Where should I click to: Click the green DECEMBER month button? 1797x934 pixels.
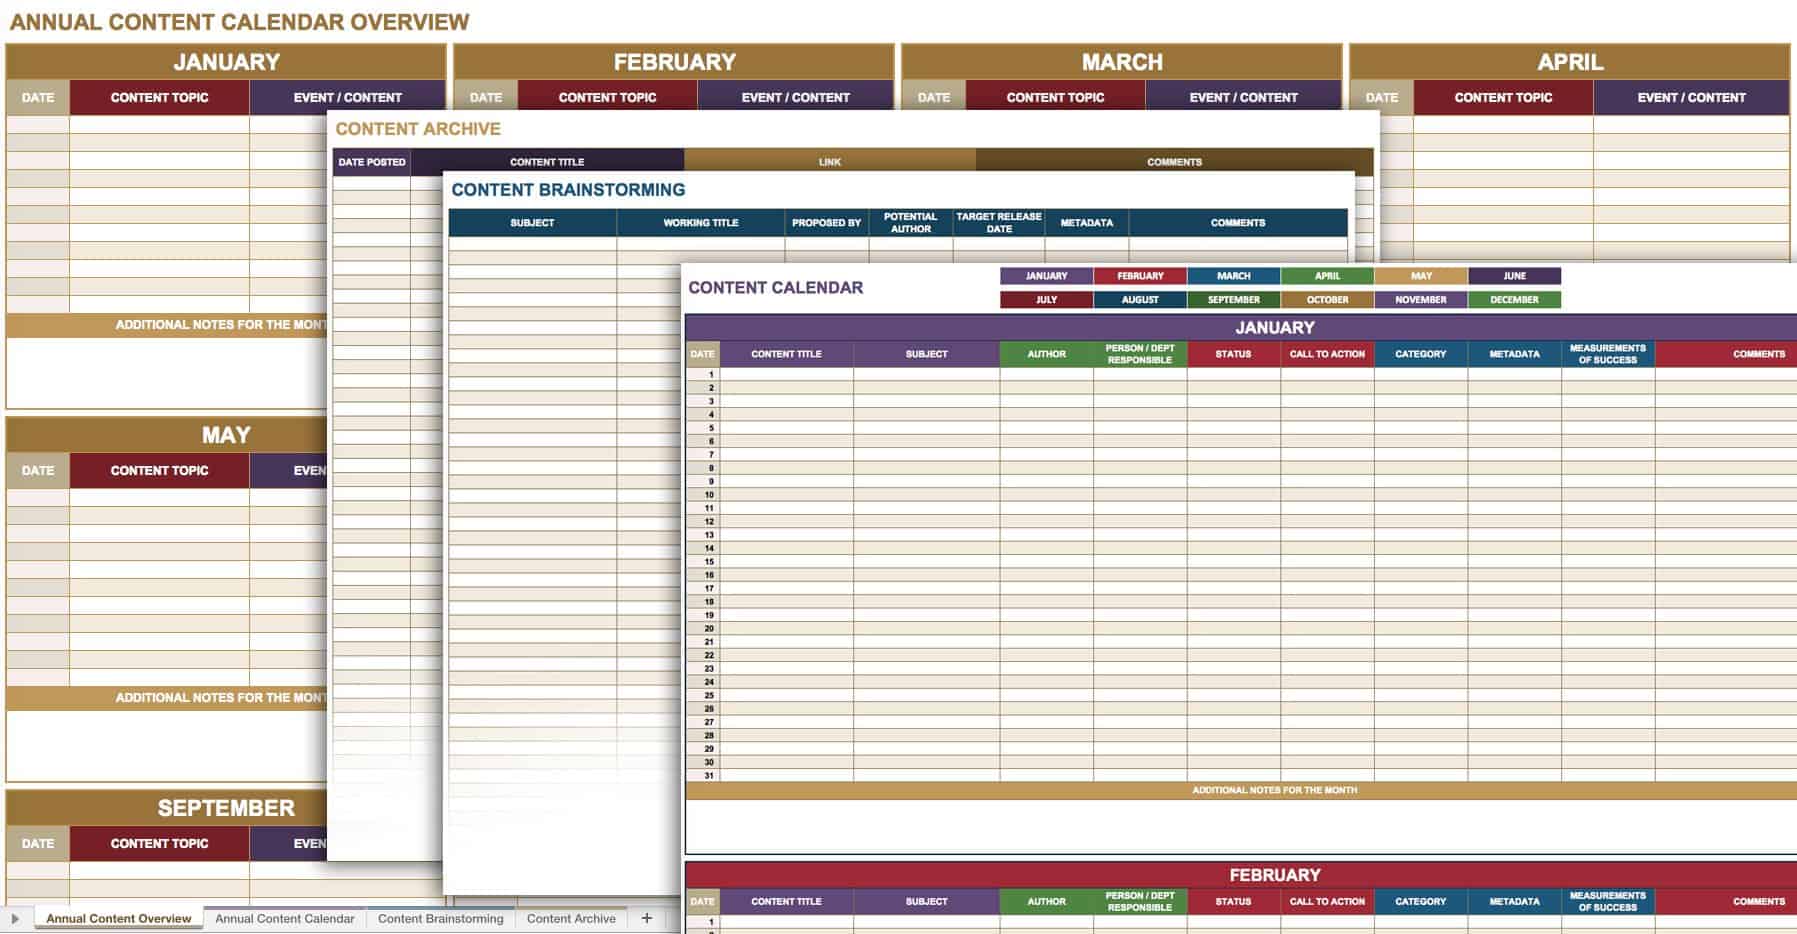1514,300
